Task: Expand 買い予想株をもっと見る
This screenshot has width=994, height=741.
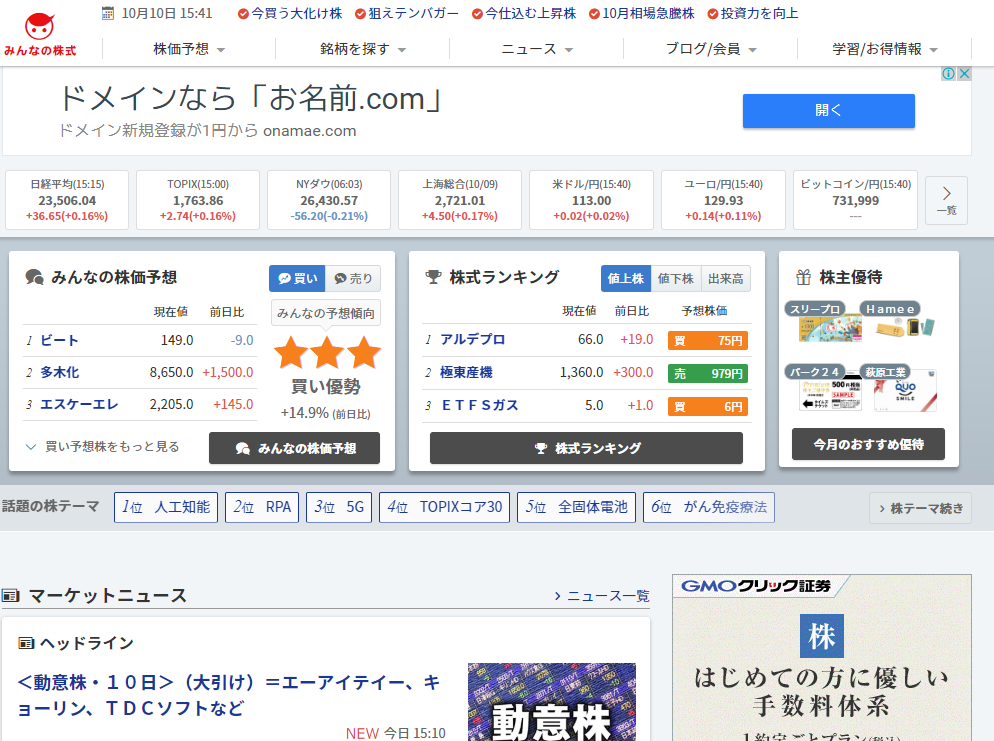Action: point(103,447)
